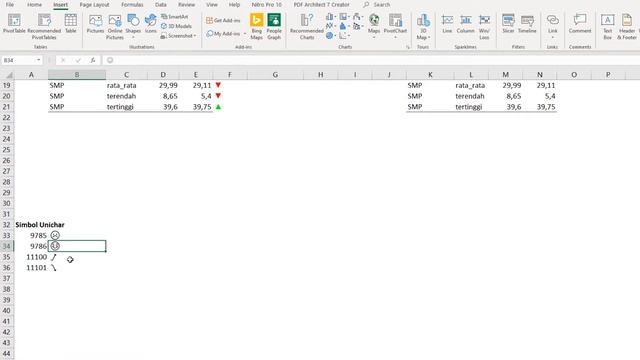This screenshot has width=640, height=360.
Task: Insert a SmartArt graphic
Action: click(x=175, y=17)
